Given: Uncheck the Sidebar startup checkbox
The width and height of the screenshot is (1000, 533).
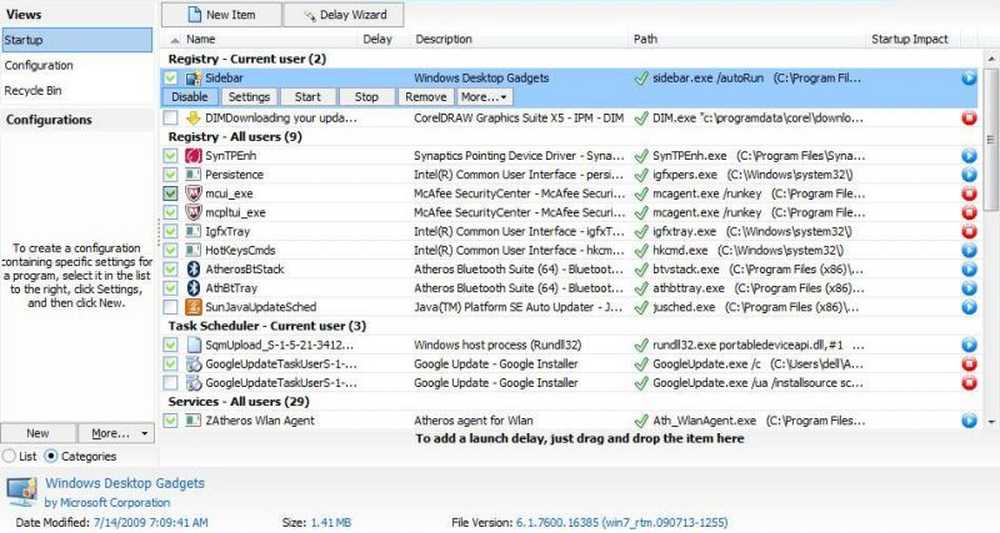Looking at the screenshot, I should click(170, 78).
